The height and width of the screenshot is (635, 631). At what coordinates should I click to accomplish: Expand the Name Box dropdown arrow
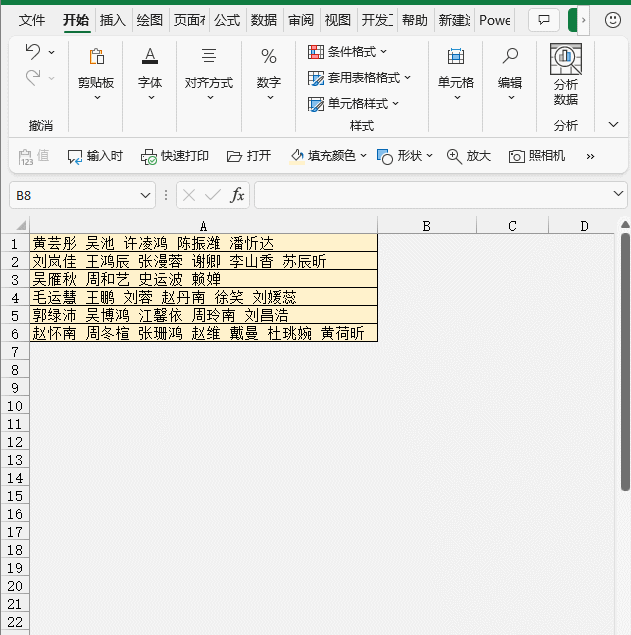[146, 195]
